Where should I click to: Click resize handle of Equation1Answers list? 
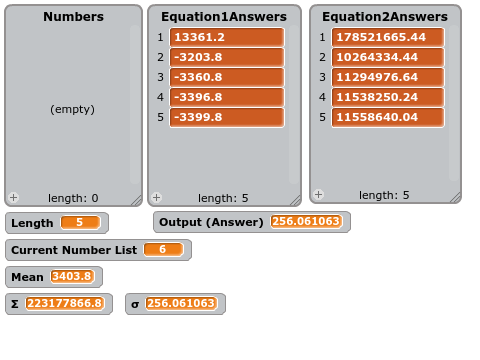(x=295, y=200)
